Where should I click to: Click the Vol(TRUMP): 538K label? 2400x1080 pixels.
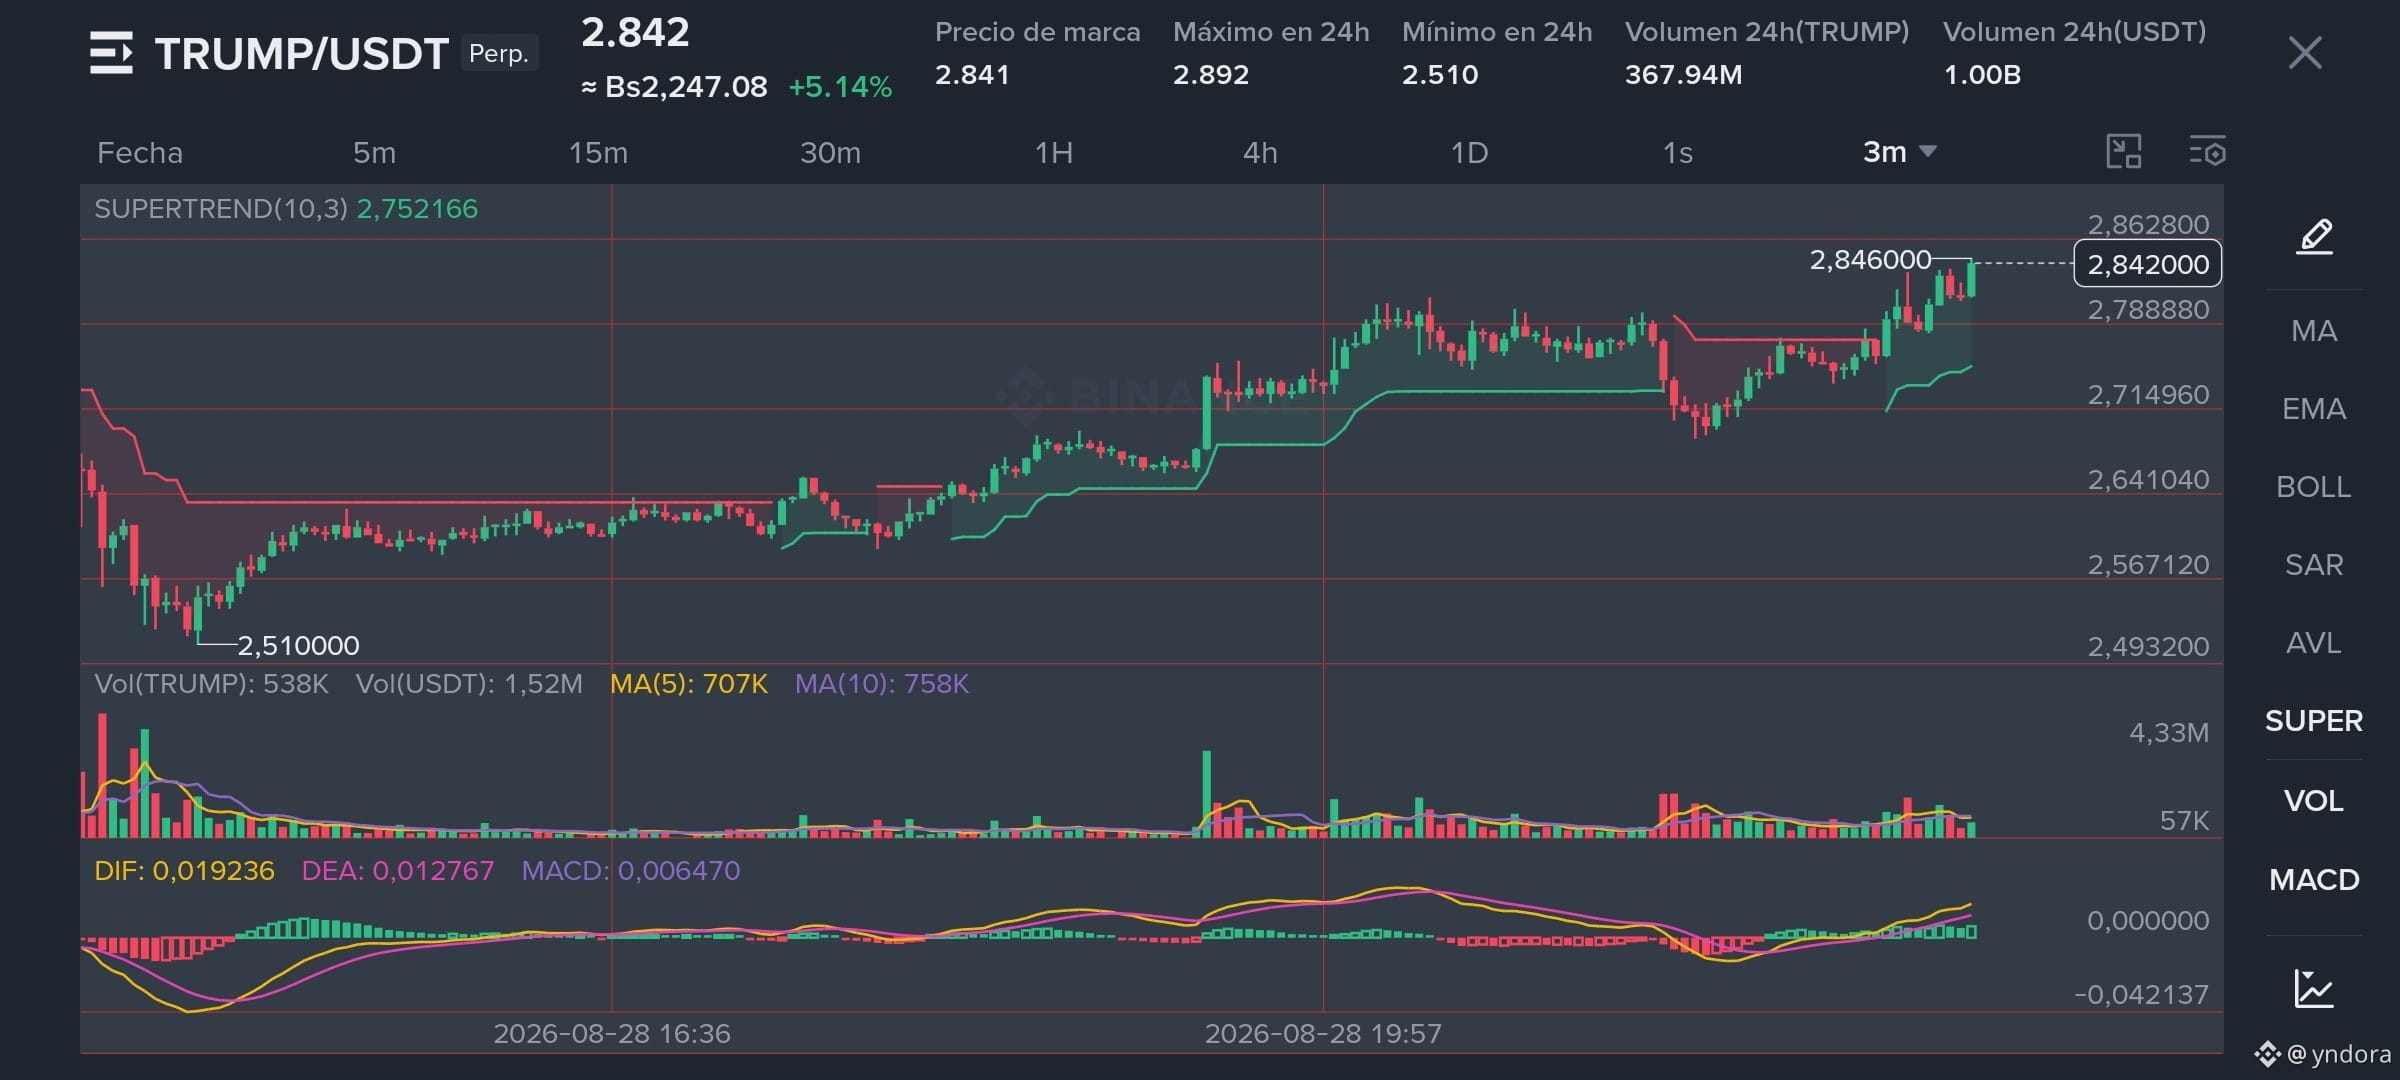tap(211, 684)
